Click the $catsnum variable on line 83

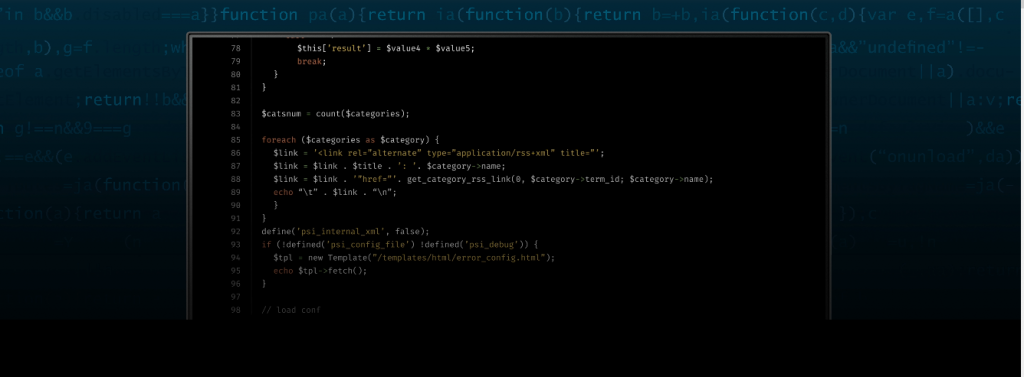pos(280,114)
